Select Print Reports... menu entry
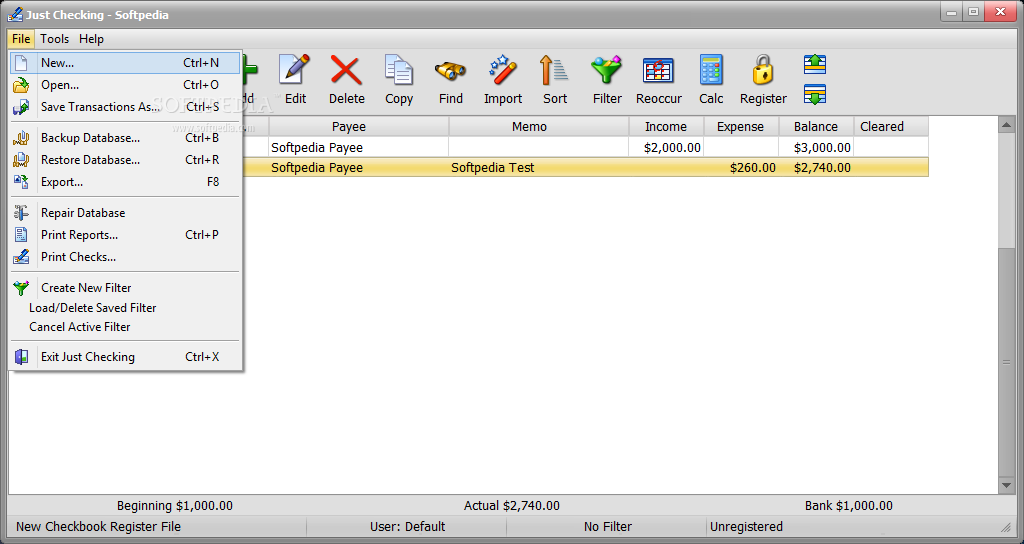1024x544 pixels. 125,234
